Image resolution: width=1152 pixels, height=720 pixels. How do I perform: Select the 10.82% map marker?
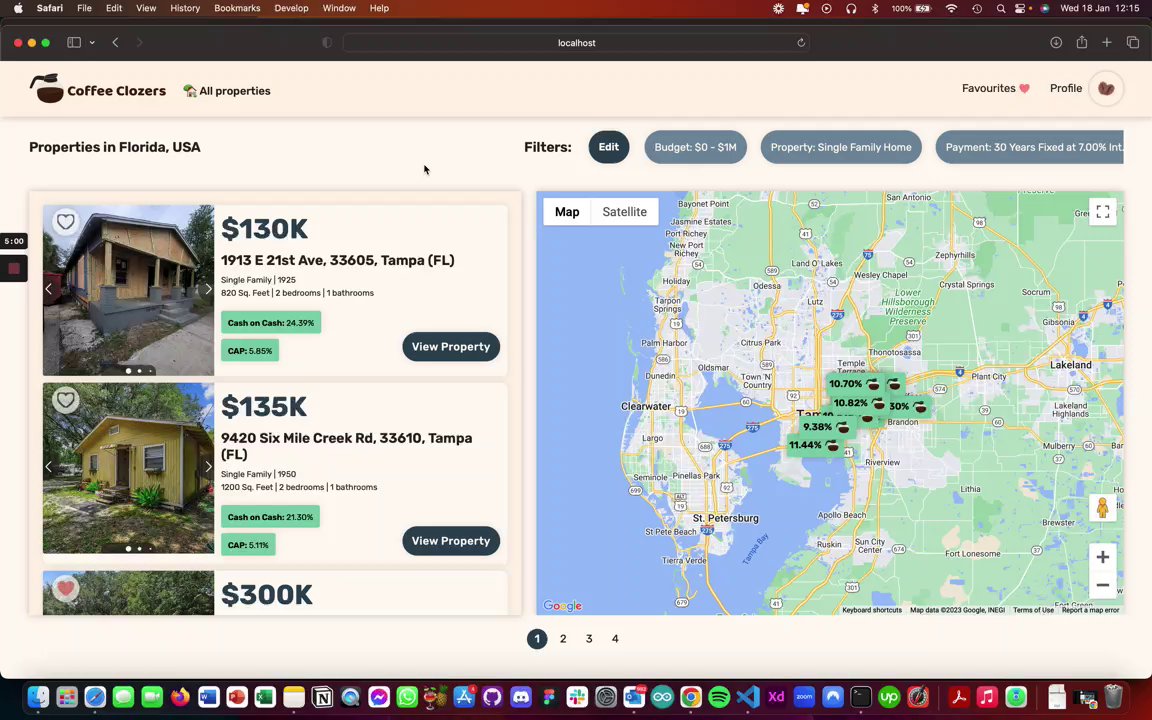(859, 403)
